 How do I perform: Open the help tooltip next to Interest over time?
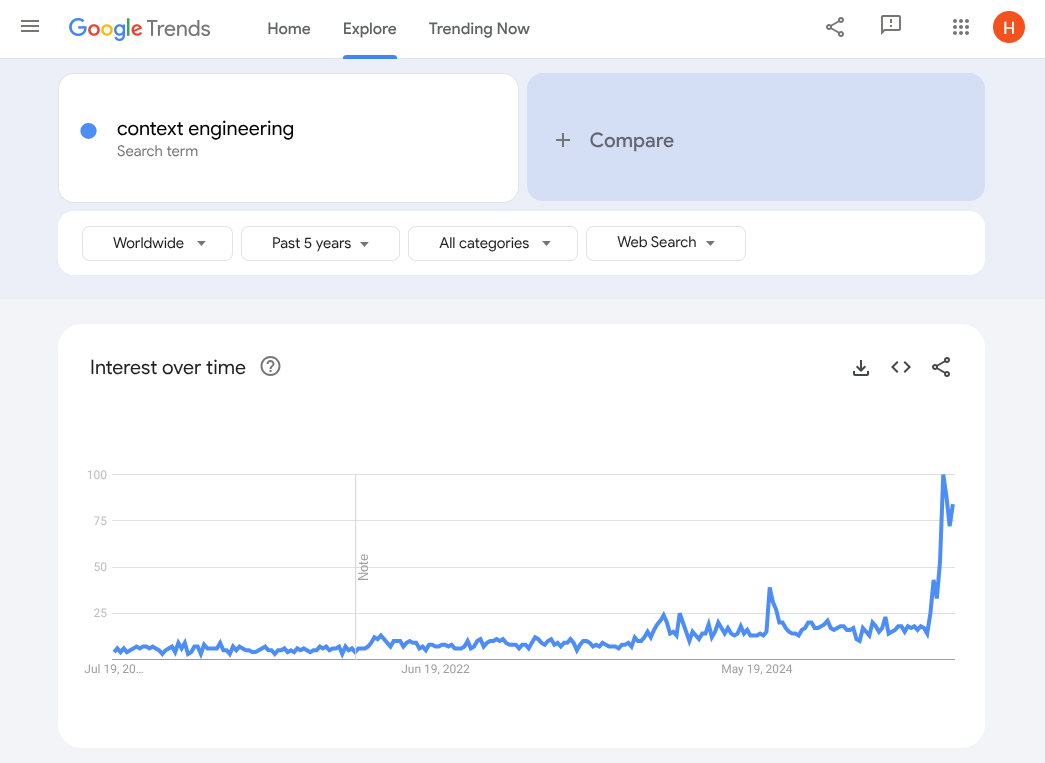pyautogui.click(x=270, y=367)
